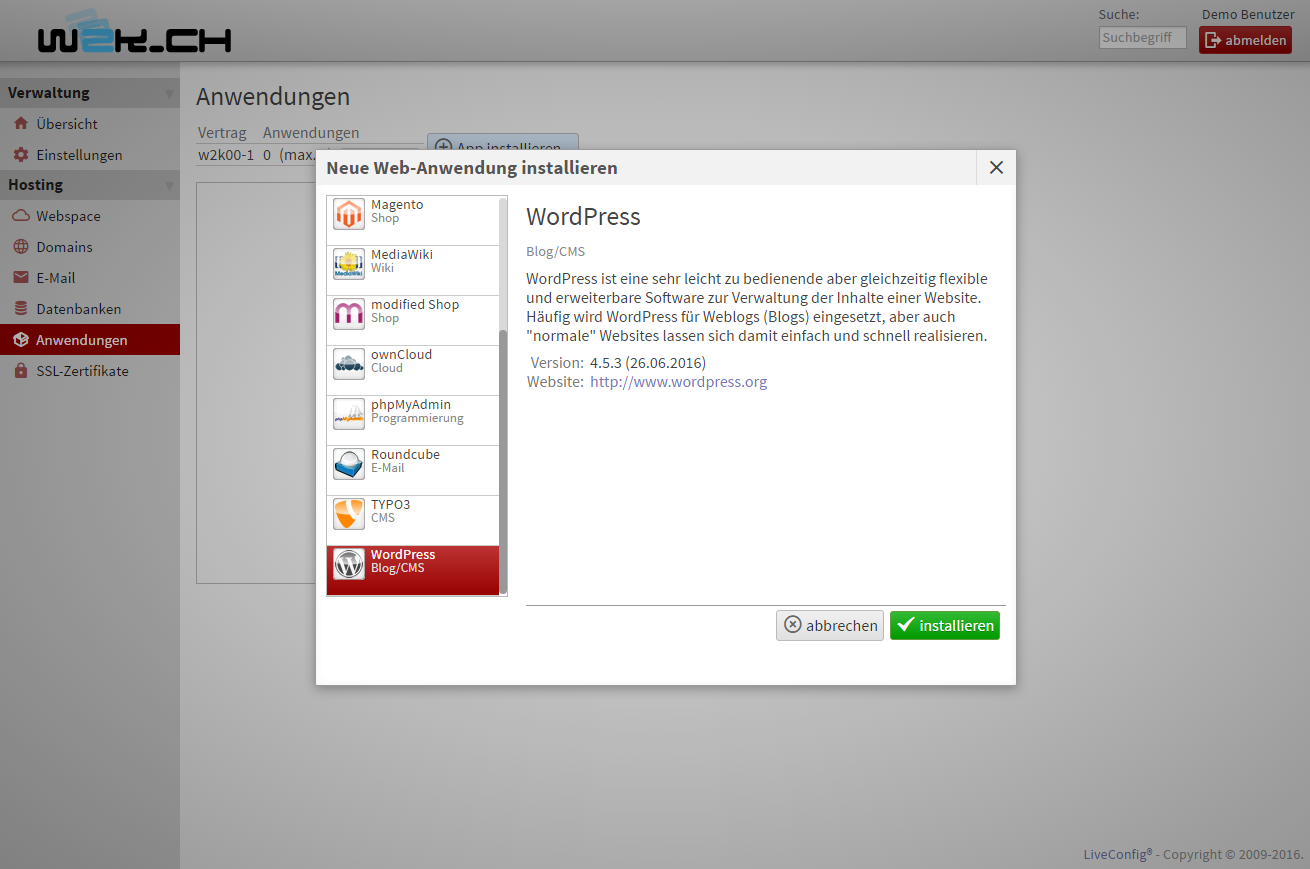
Task: Log out with abmelden button
Action: coord(1245,40)
